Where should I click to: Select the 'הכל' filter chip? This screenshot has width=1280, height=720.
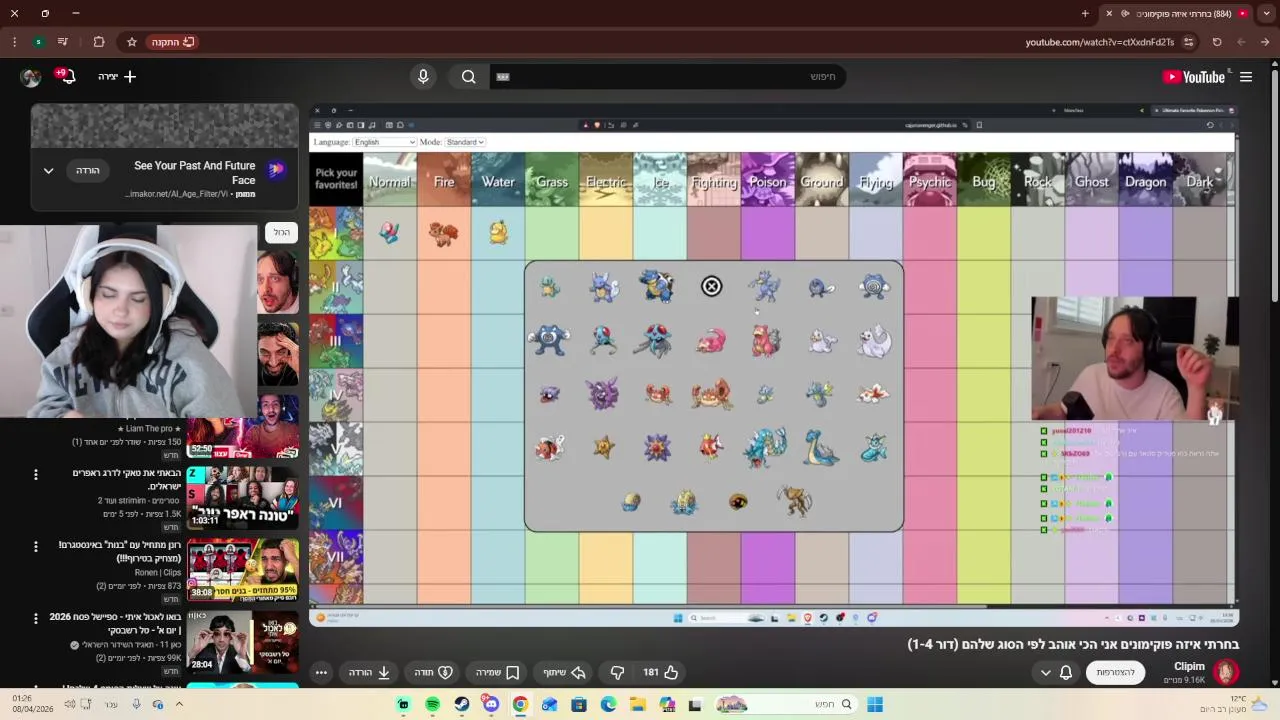[282, 232]
